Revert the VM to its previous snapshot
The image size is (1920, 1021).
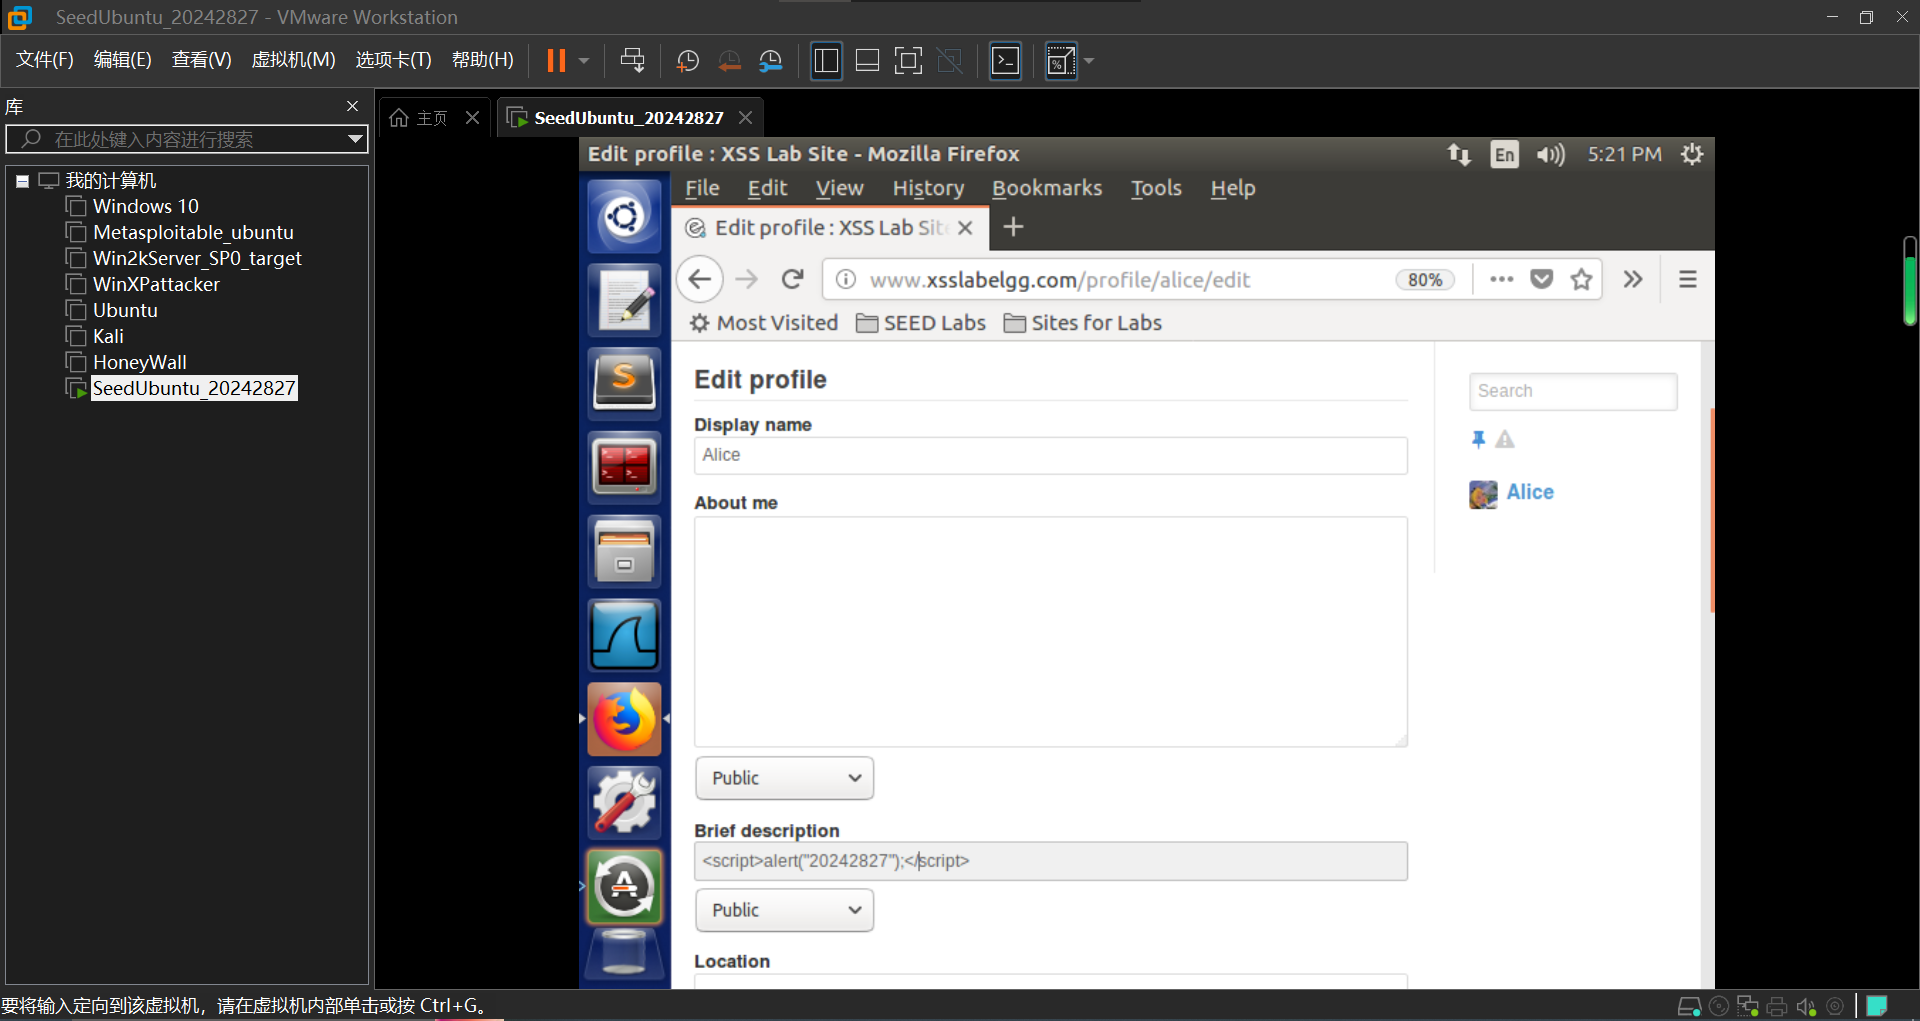(730, 61)
